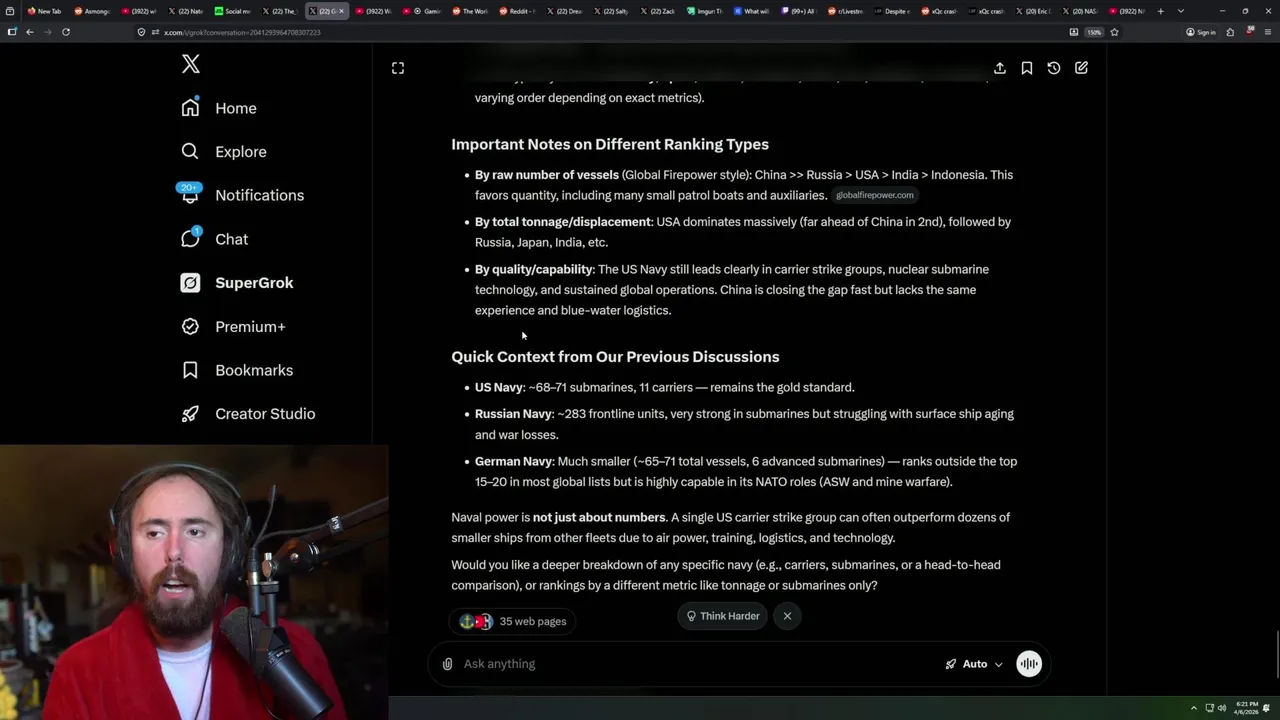The width and height of the screenshot is (1280, 720).
Task: Open the Auto model dropdown
Action: 974,664
